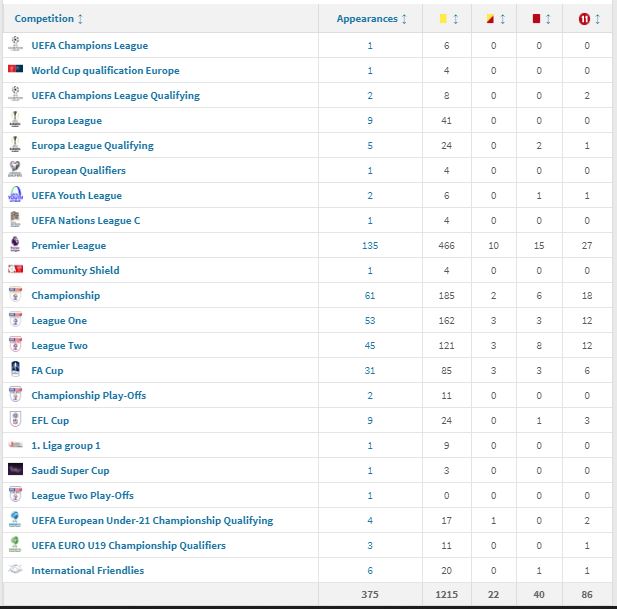Click the FA Cup logo icon
The height and width of the screenshot is (609, 617).
tap(15, 370)
